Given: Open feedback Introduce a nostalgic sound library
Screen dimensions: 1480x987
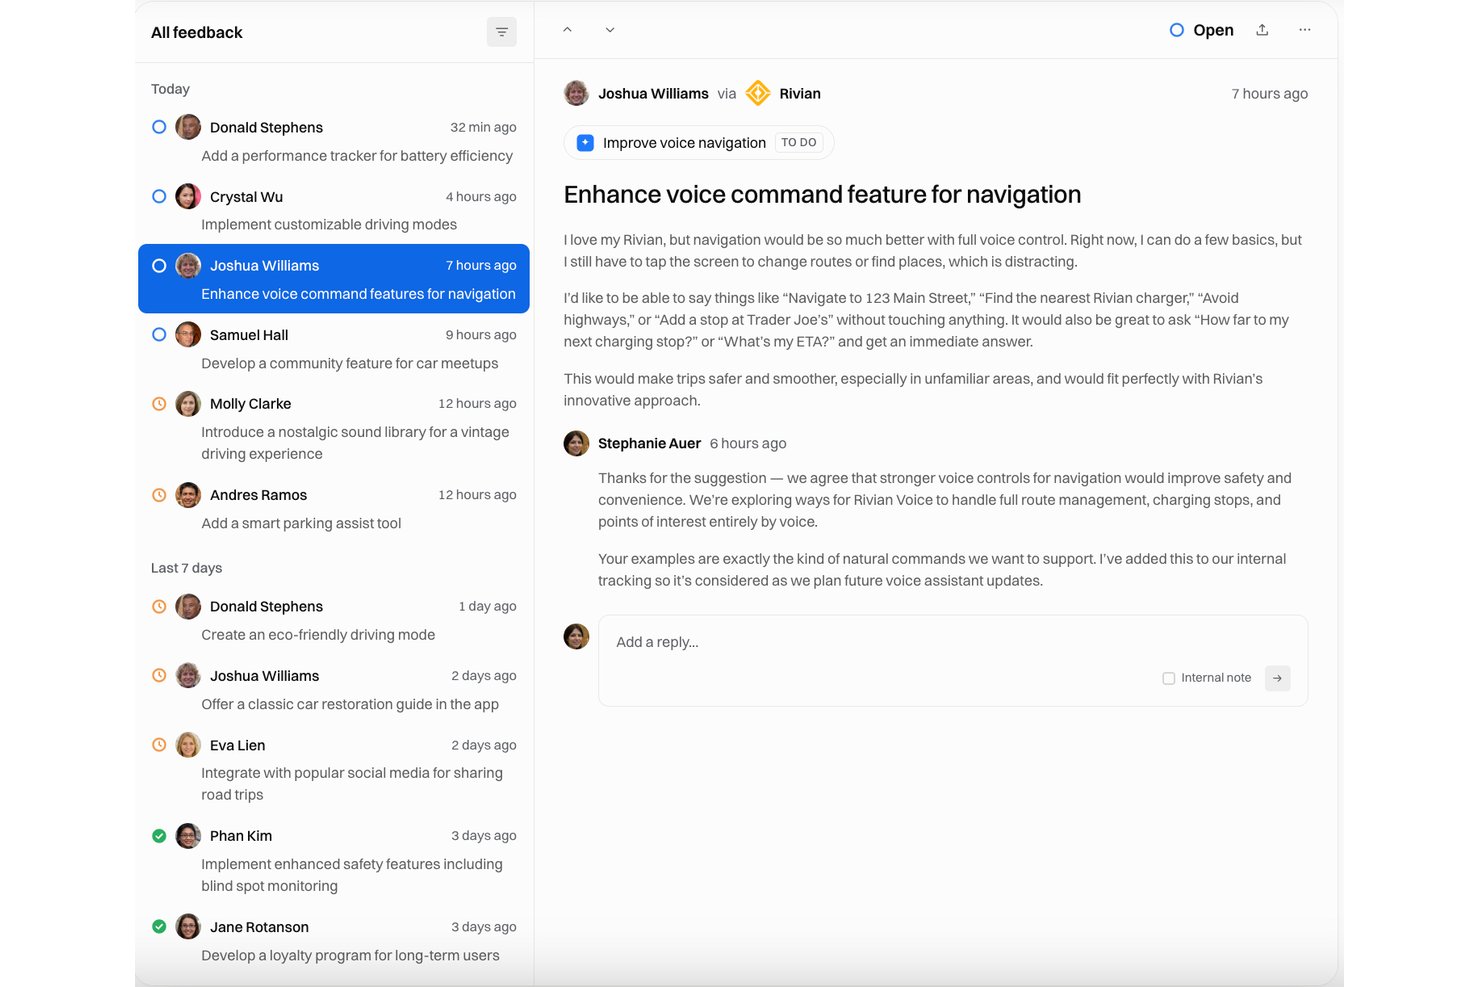Looking at the screenshot, I should point(334,429).
